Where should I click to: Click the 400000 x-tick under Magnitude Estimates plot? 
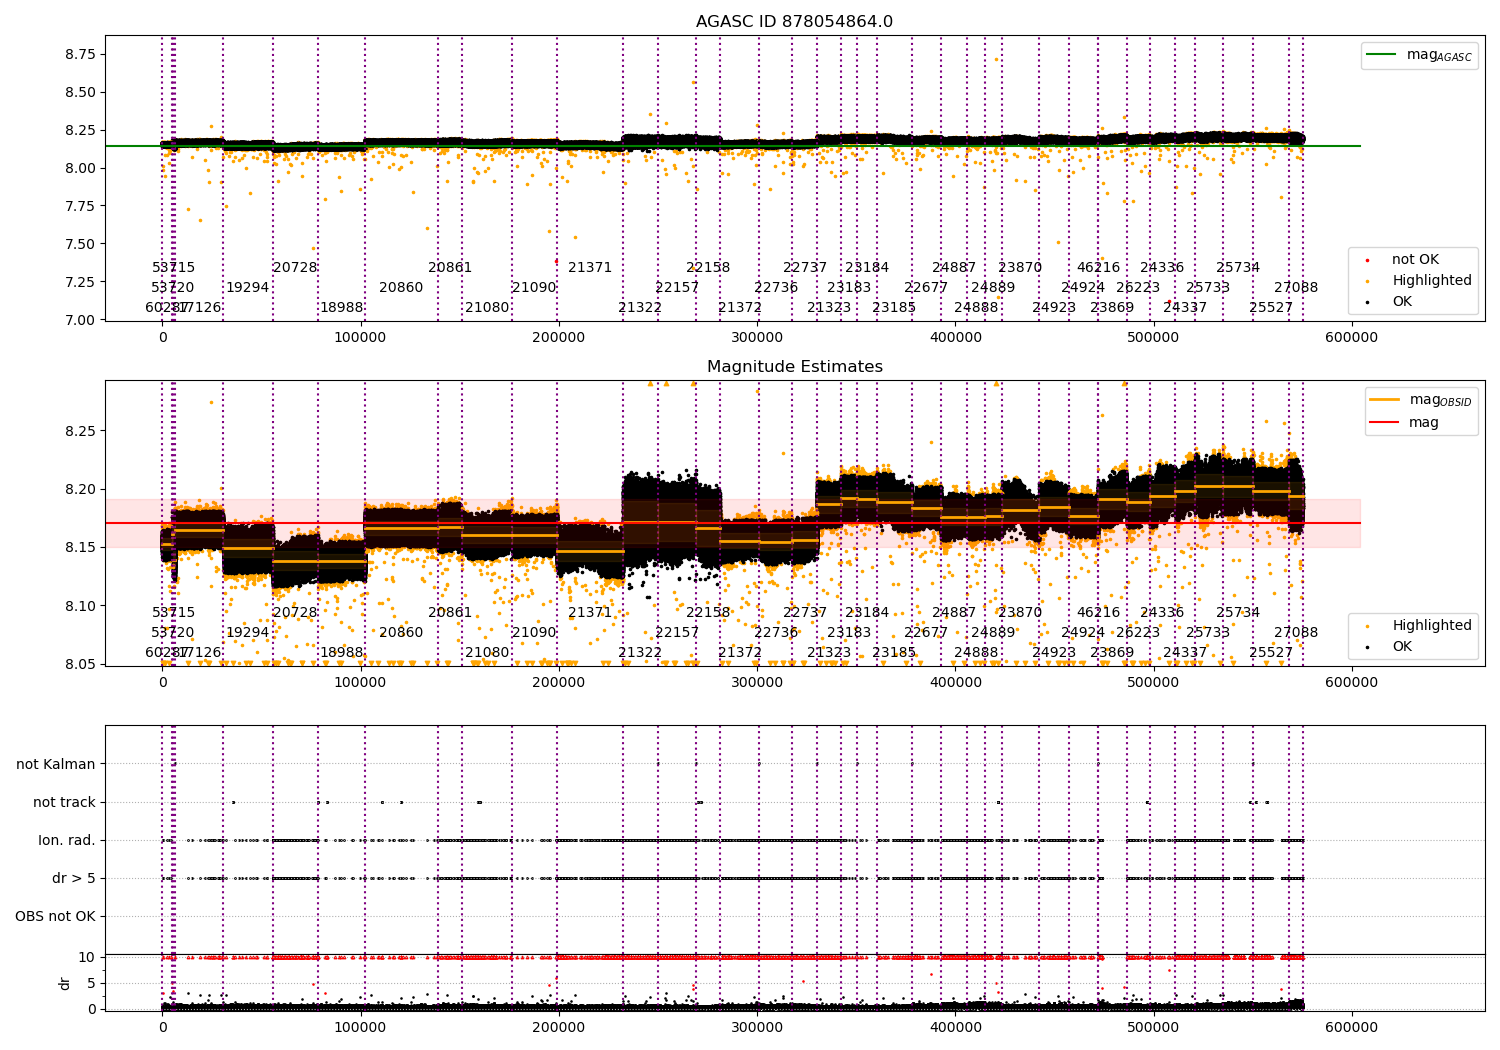click(x=955, y=683)
